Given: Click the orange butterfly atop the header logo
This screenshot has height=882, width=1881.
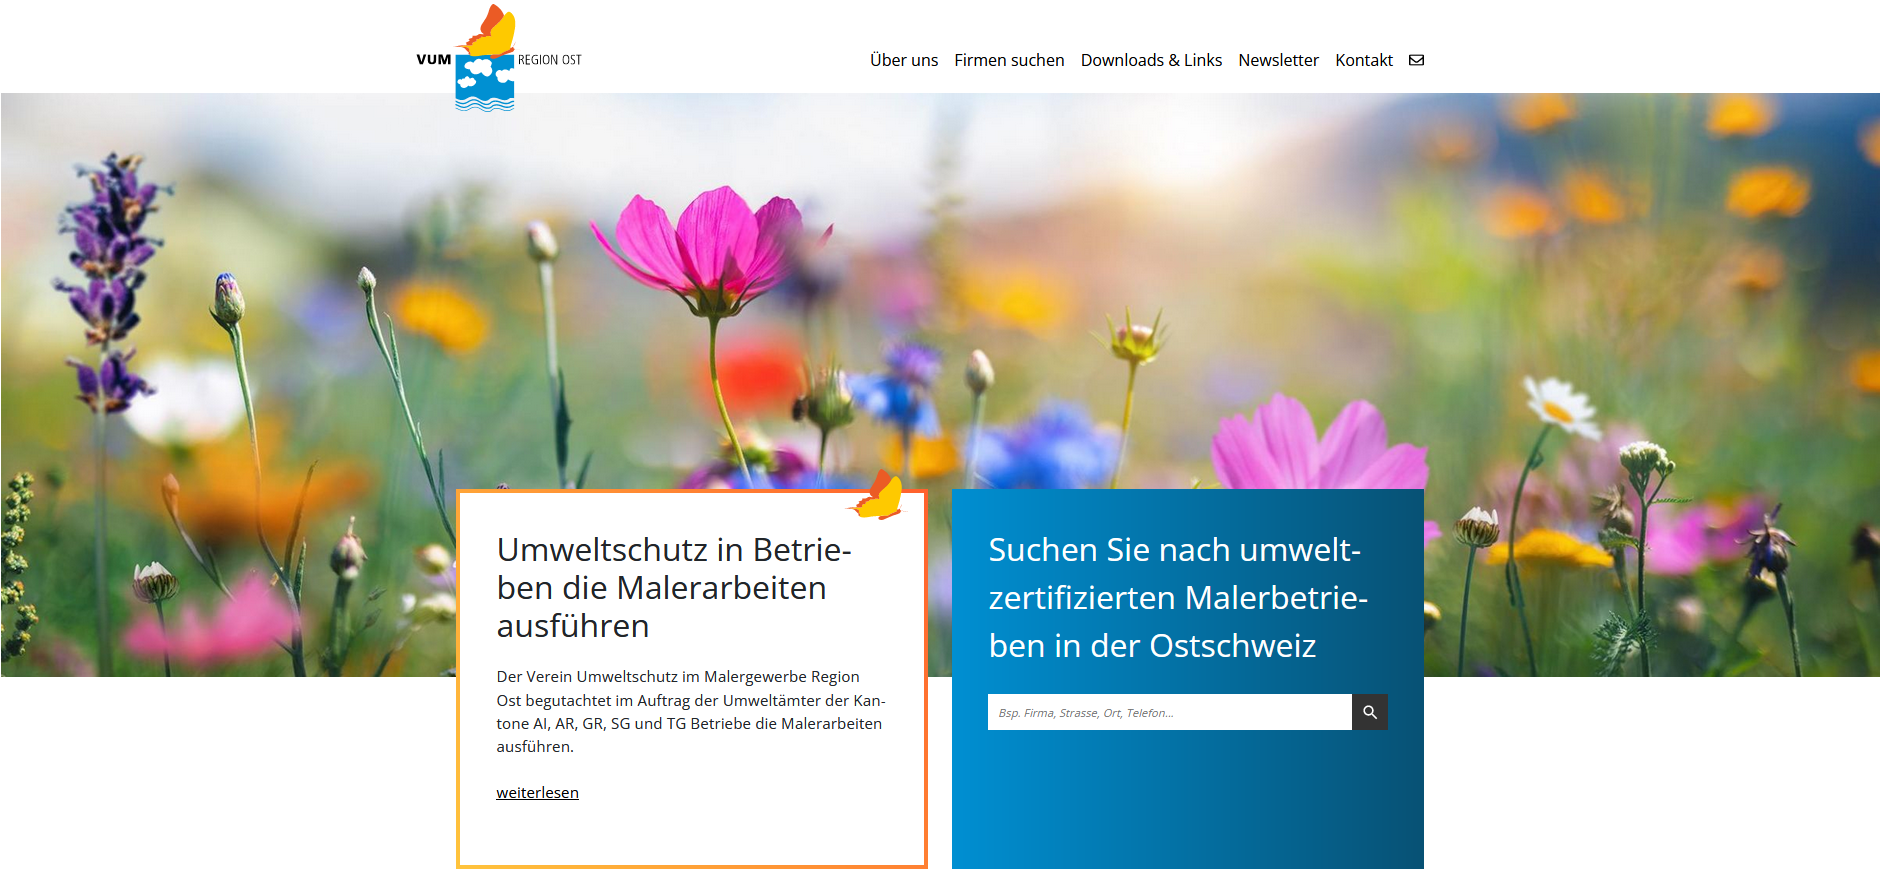Looking at the screenshot, I should coord(490,31).
